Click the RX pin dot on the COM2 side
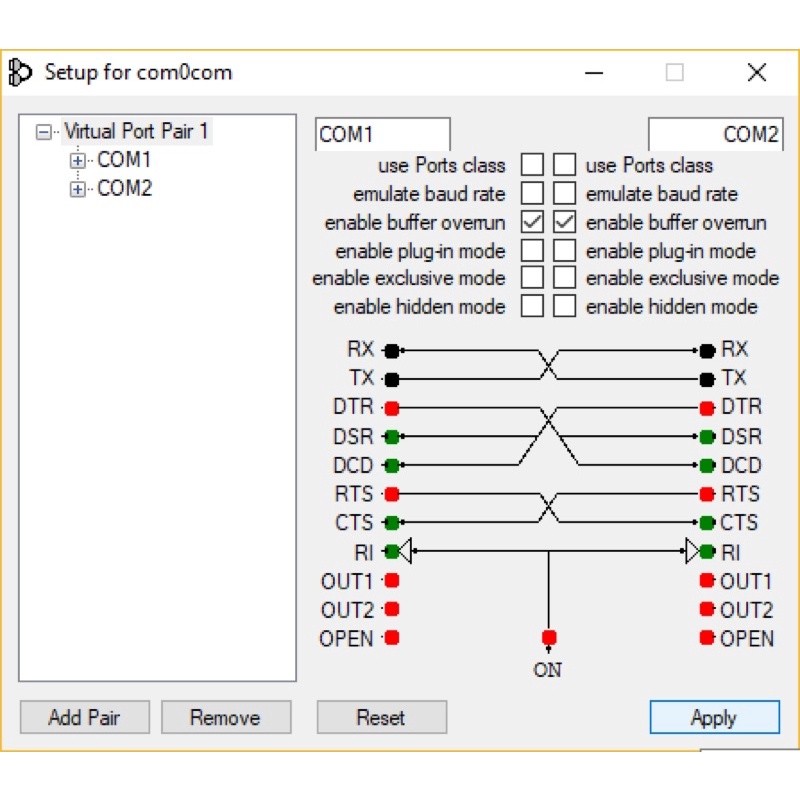800x800 pixels. [x=707, y=351]
